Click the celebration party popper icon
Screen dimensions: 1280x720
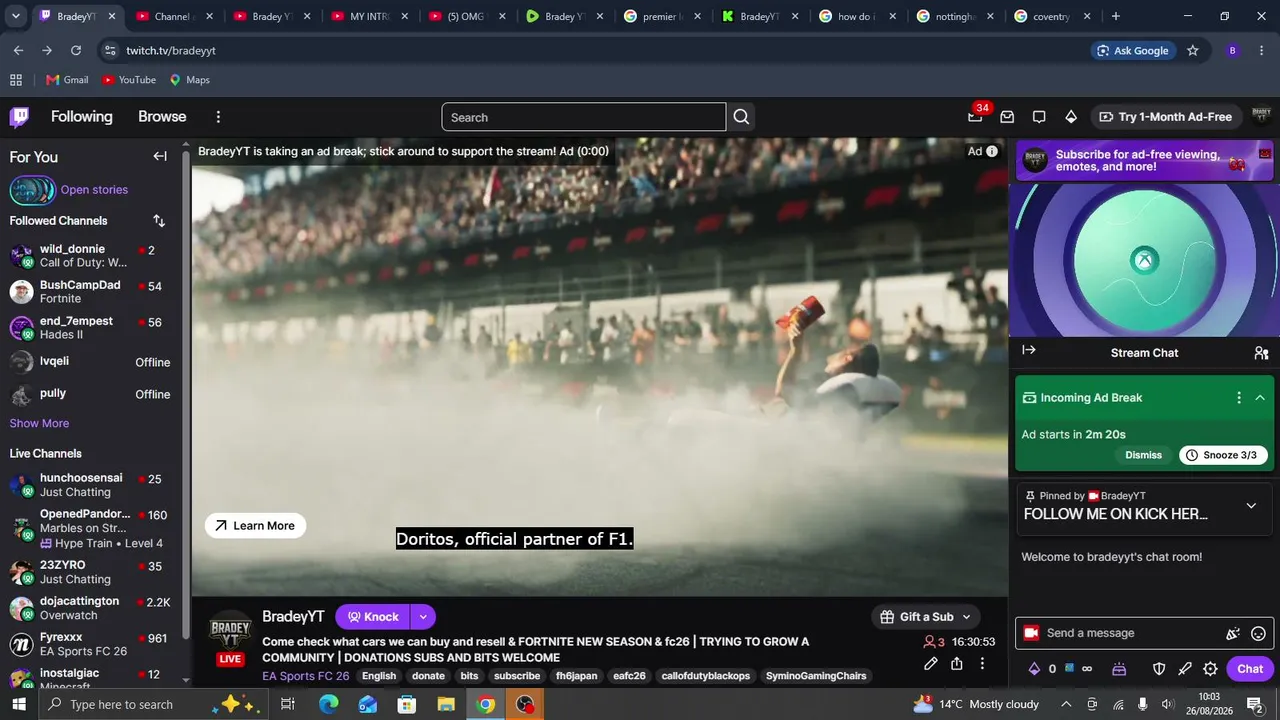(x=1233, y=633)
